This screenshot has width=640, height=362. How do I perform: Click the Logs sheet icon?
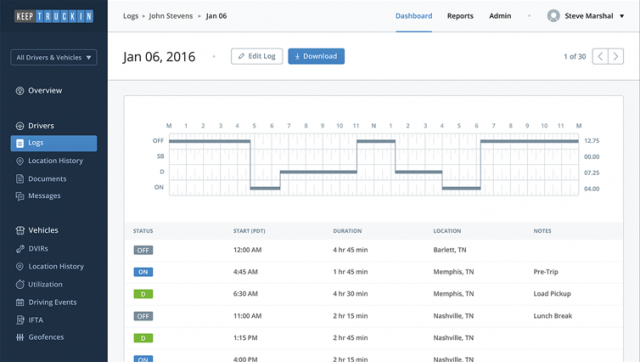point(20,143)
